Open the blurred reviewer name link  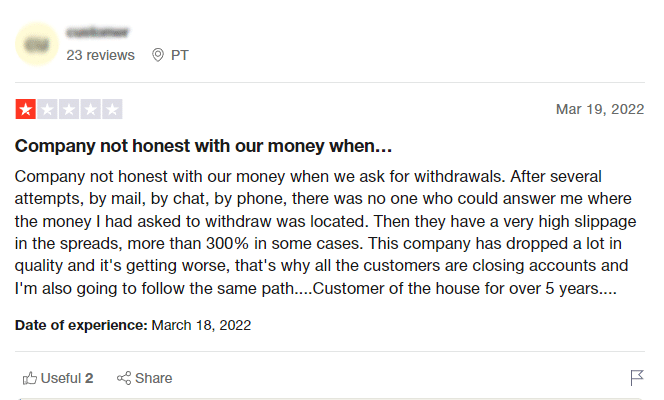[x=97, y=32]
